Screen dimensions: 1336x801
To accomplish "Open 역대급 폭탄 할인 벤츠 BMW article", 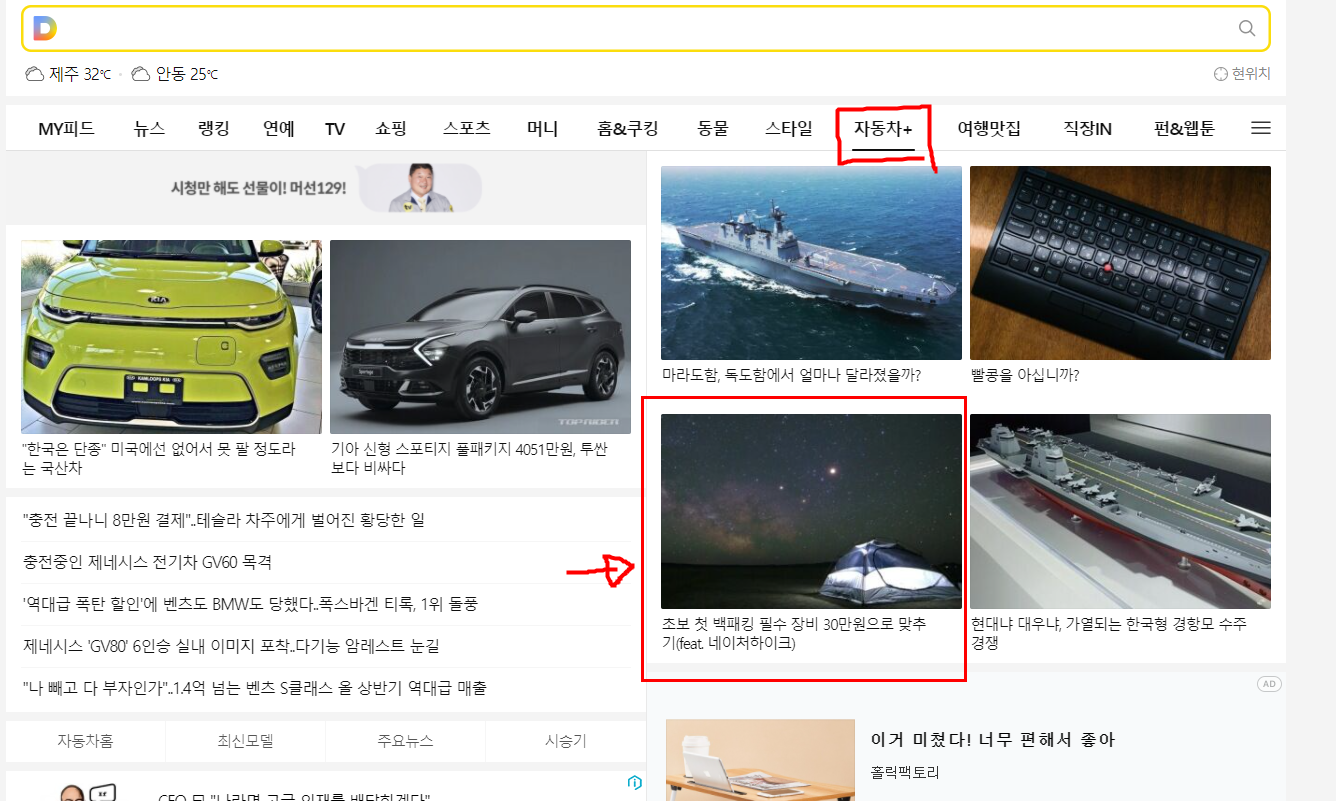I will click(x=250, y=604).
